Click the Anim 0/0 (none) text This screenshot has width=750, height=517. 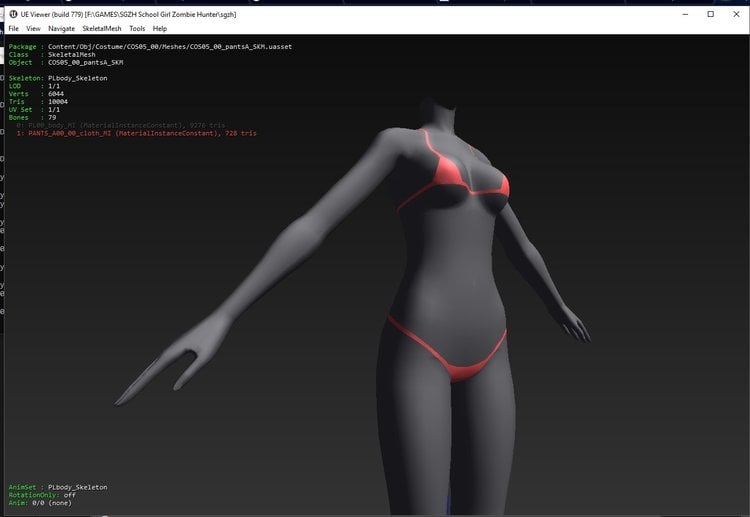pyautogui.click(x=40, y=503)
